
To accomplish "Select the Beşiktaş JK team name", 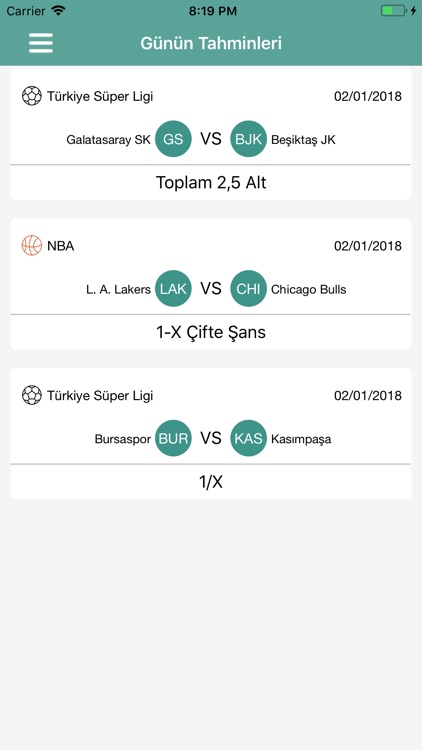I will [x=303, y=140].
